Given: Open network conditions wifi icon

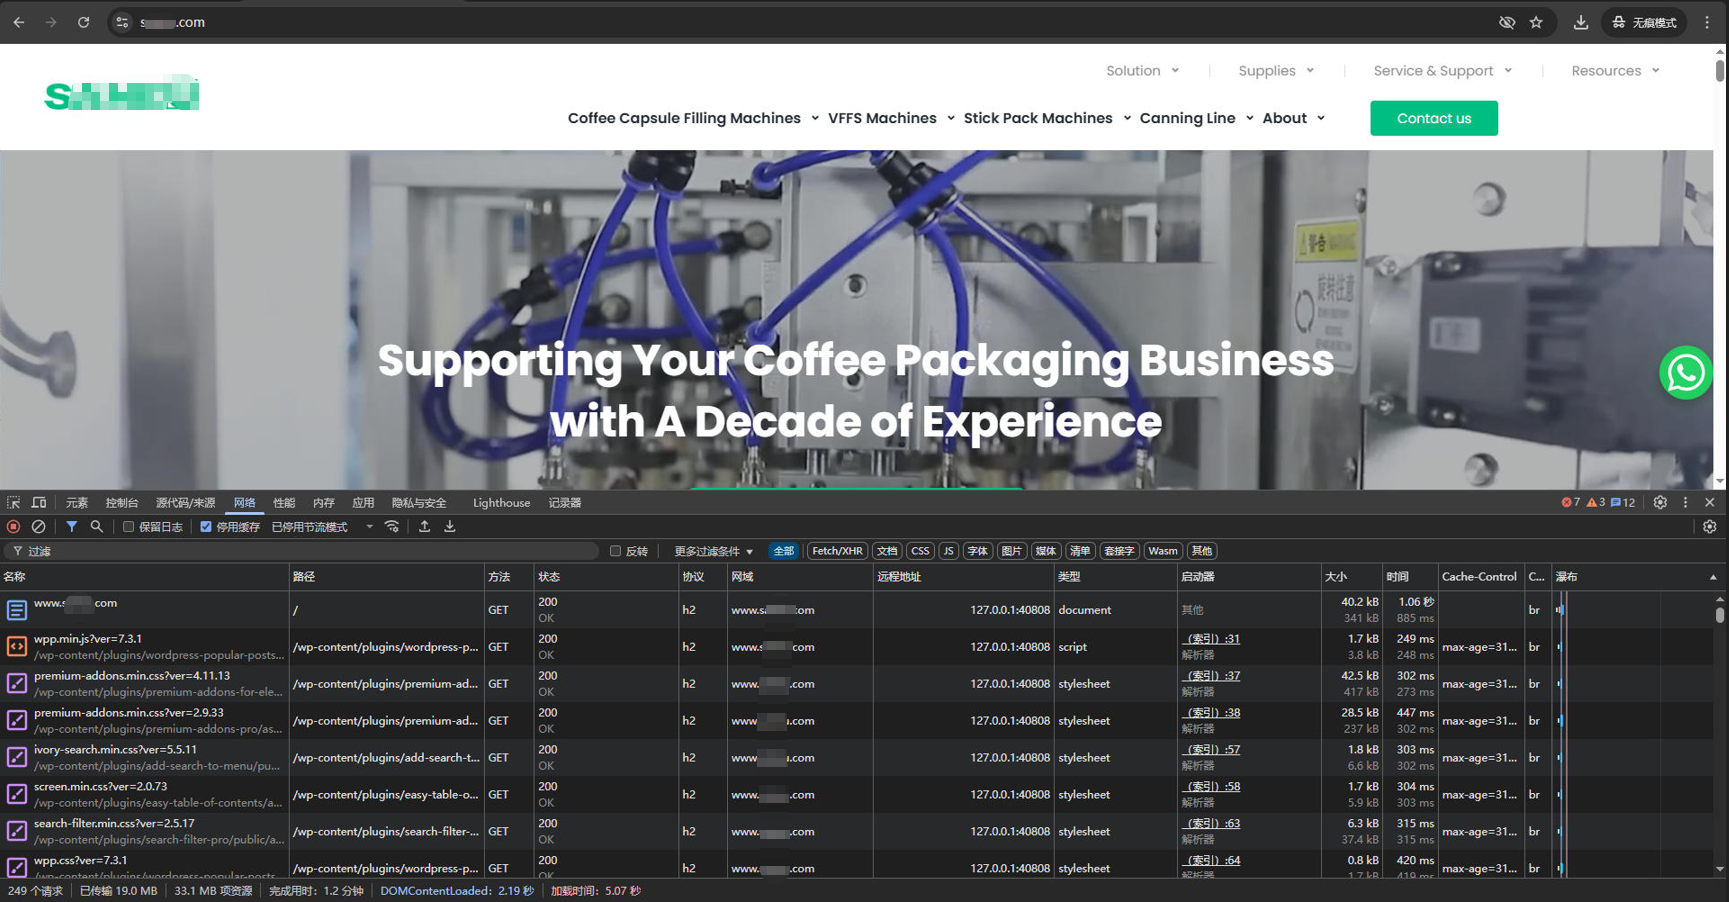Looking at the screenshot, I should (392, 527).
